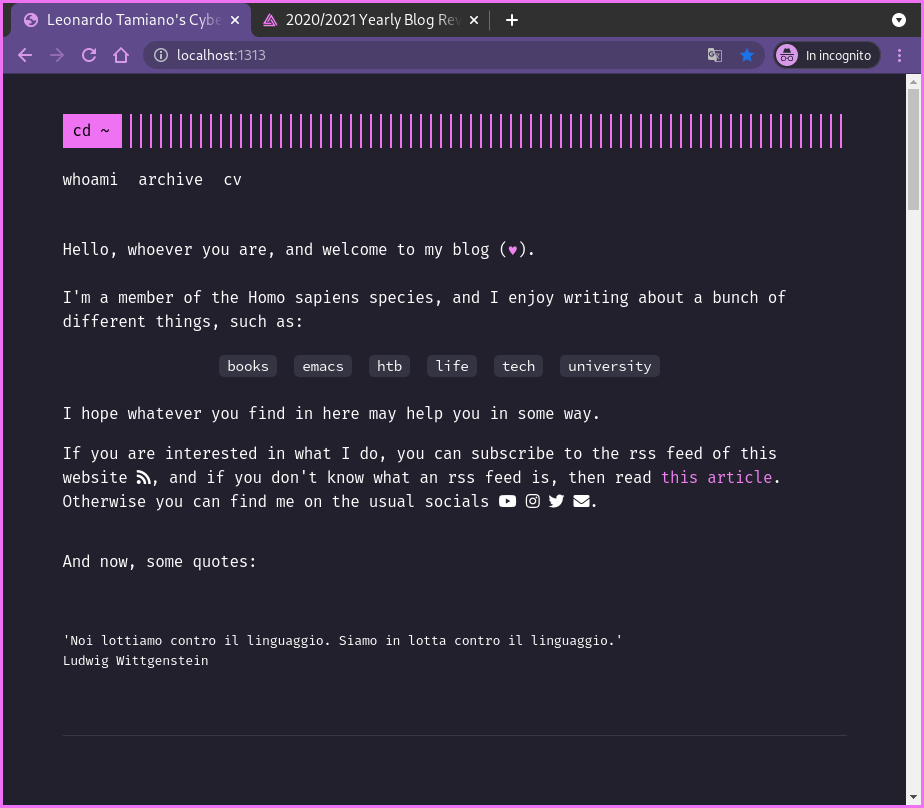Open the Instagram social icon

tap(533, 501)
